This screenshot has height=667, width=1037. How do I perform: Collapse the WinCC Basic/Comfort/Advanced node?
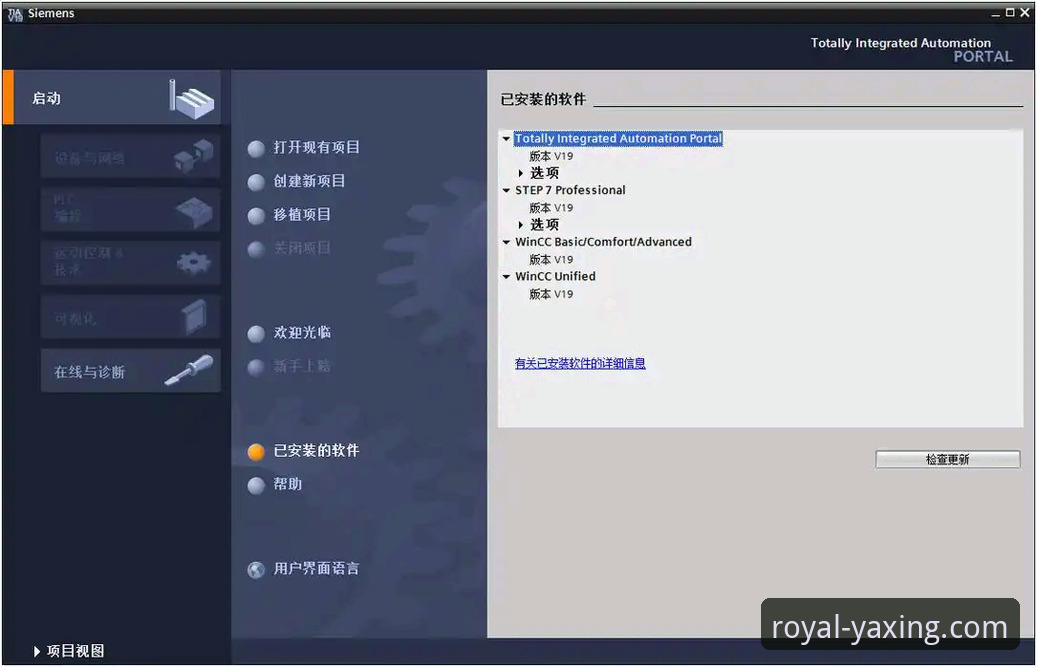pyautogui.click(x=507, y=242)
